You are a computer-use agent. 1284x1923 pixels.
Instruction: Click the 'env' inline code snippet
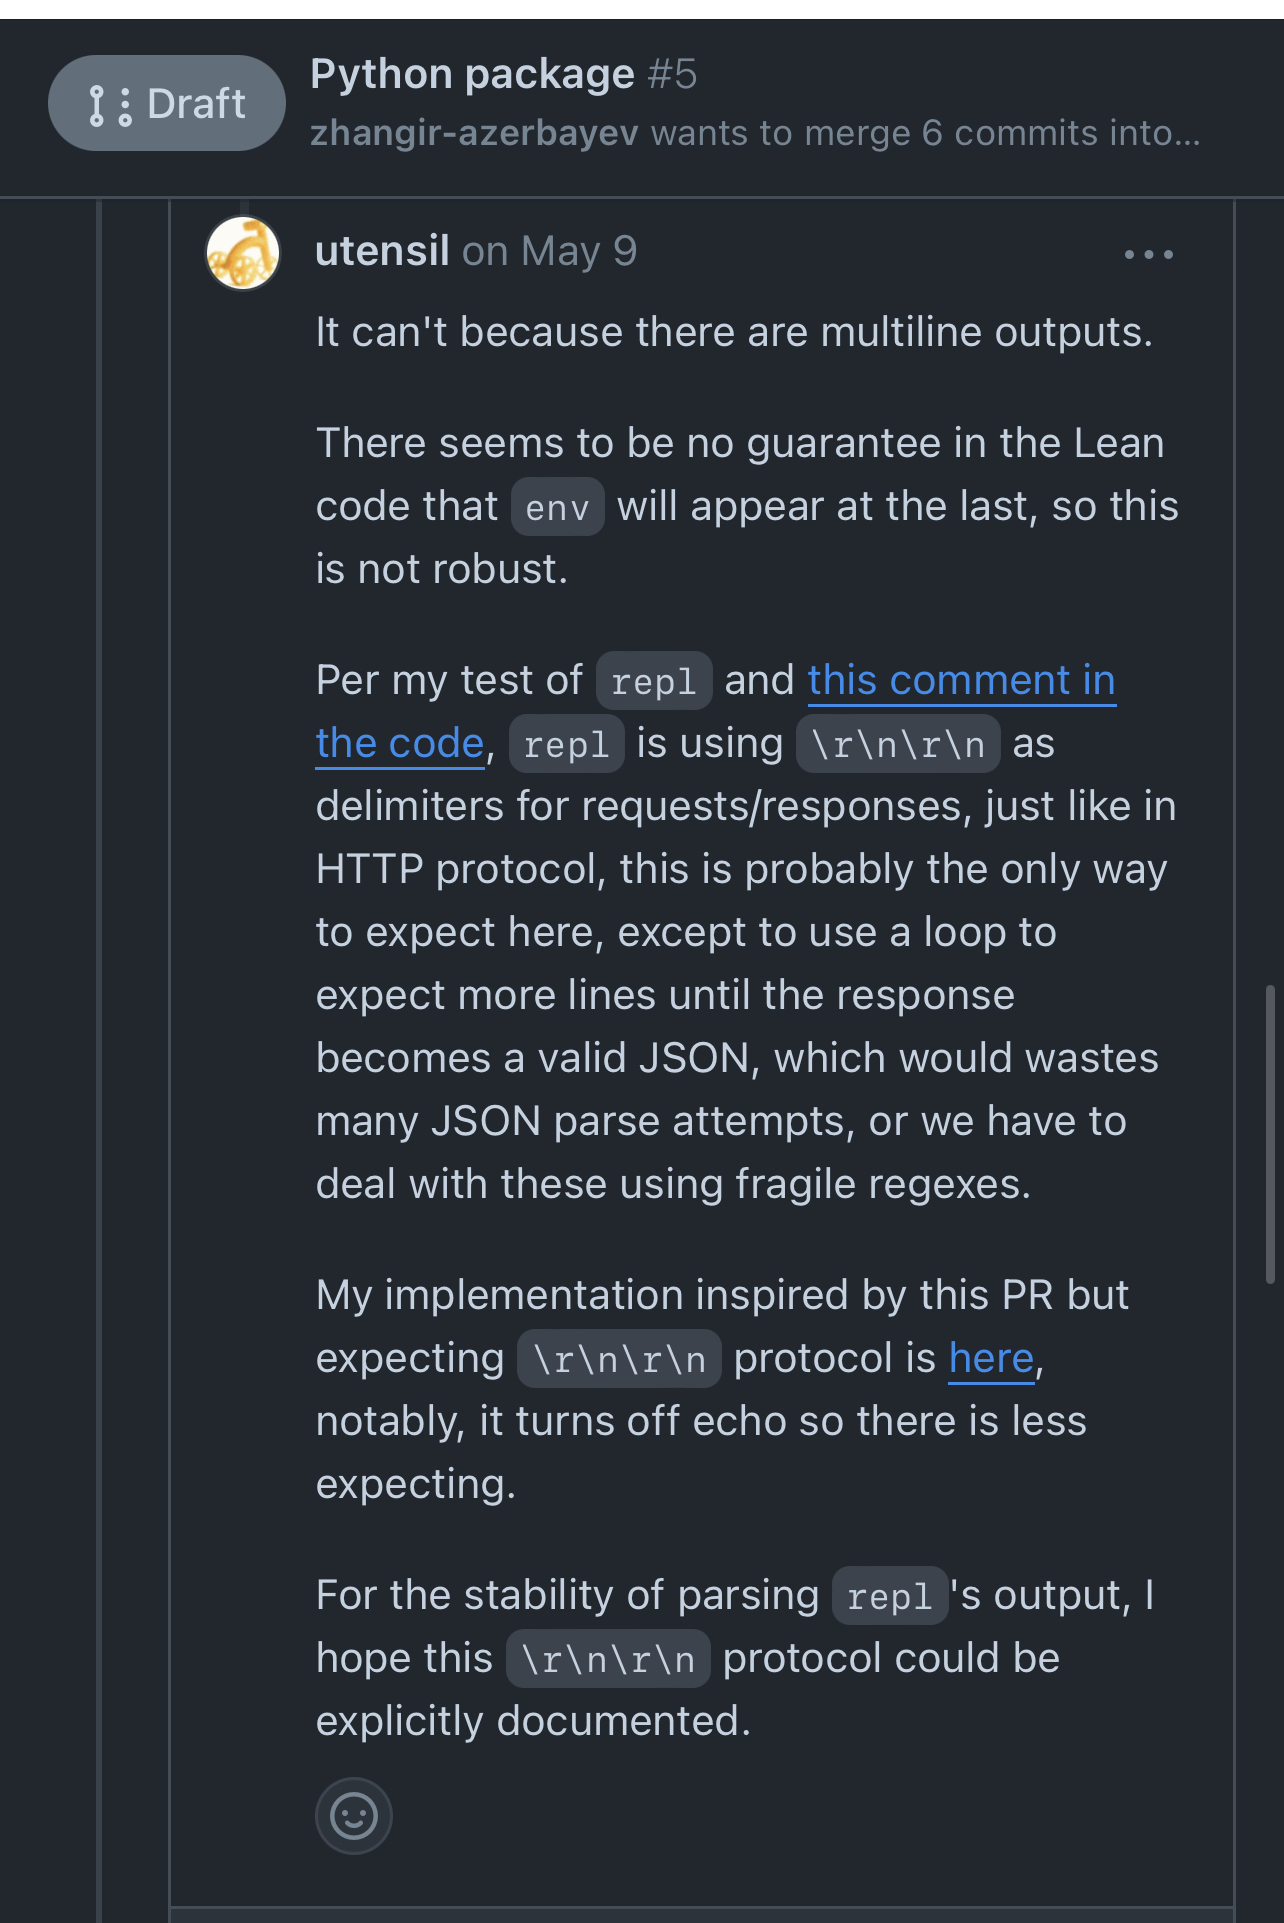(558, 507)
